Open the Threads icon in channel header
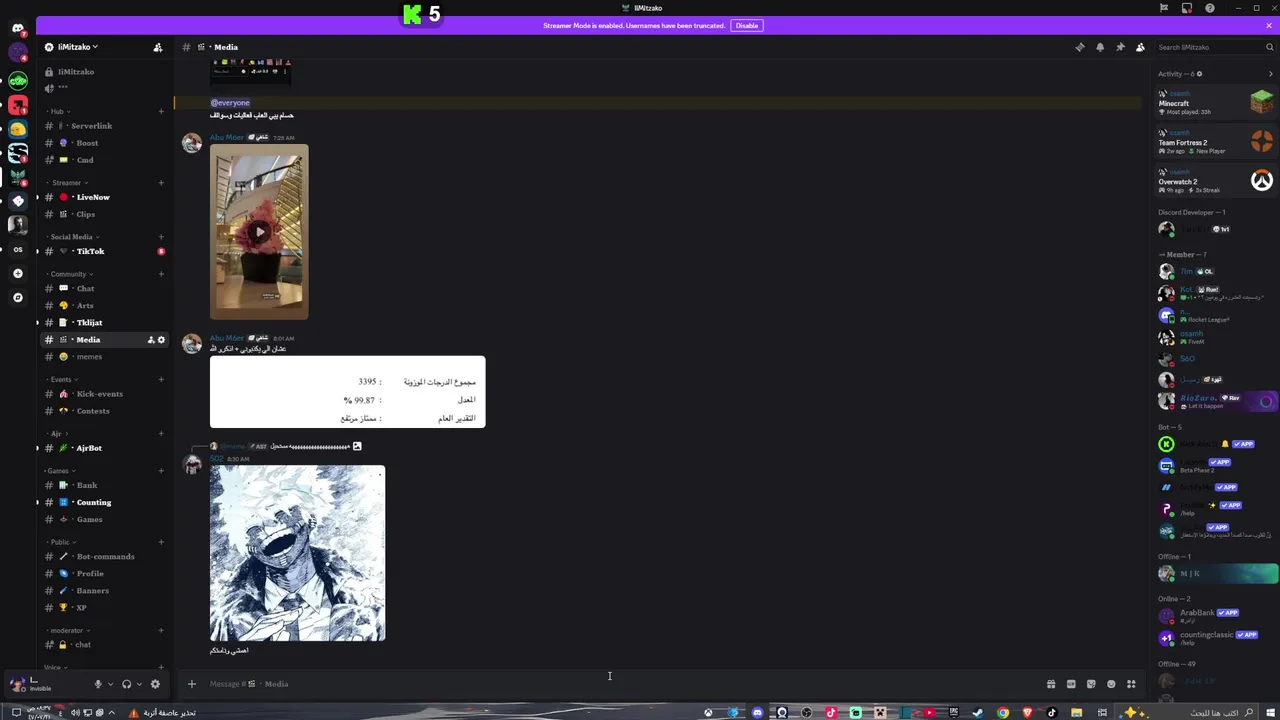 point(1079,47)
